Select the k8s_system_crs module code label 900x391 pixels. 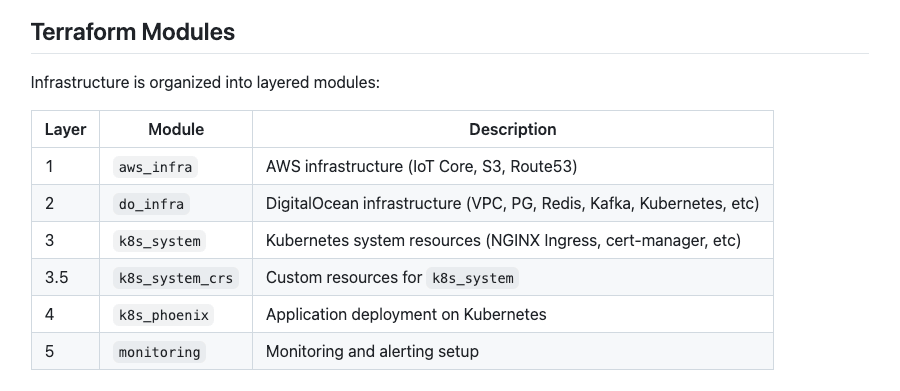(176, 278)
